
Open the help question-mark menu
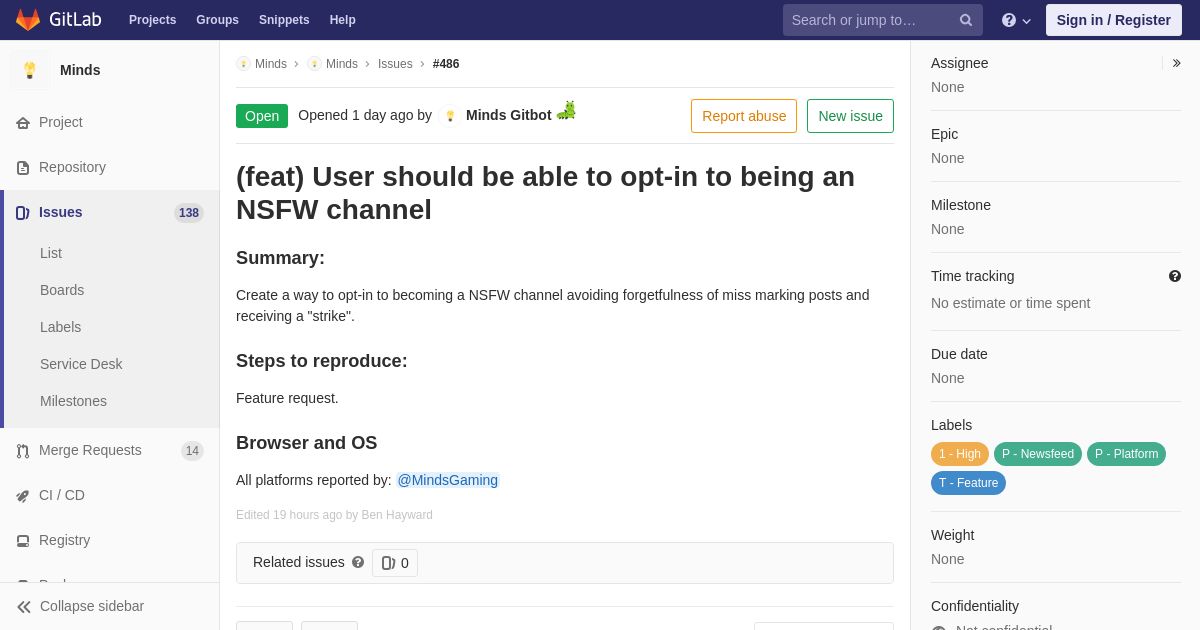click(x=1016, y=20)
